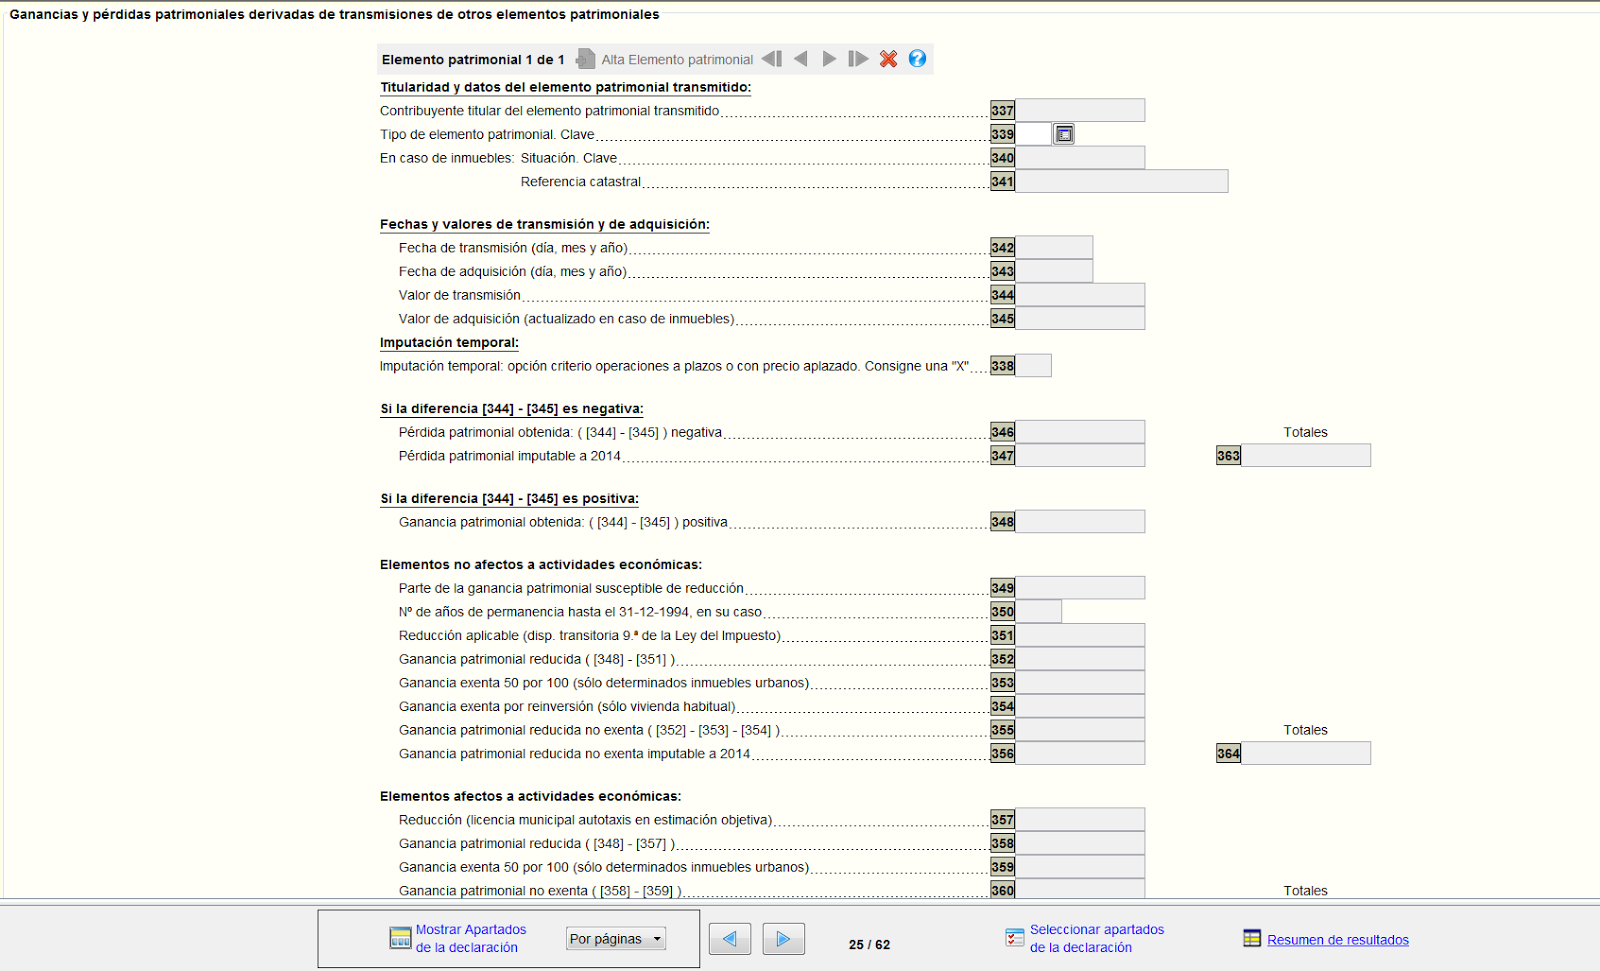Focus field 347 Pérdida patrimonial imputable a 2014
Viewport: 1600px width, 971px height.
point(1080,456)
